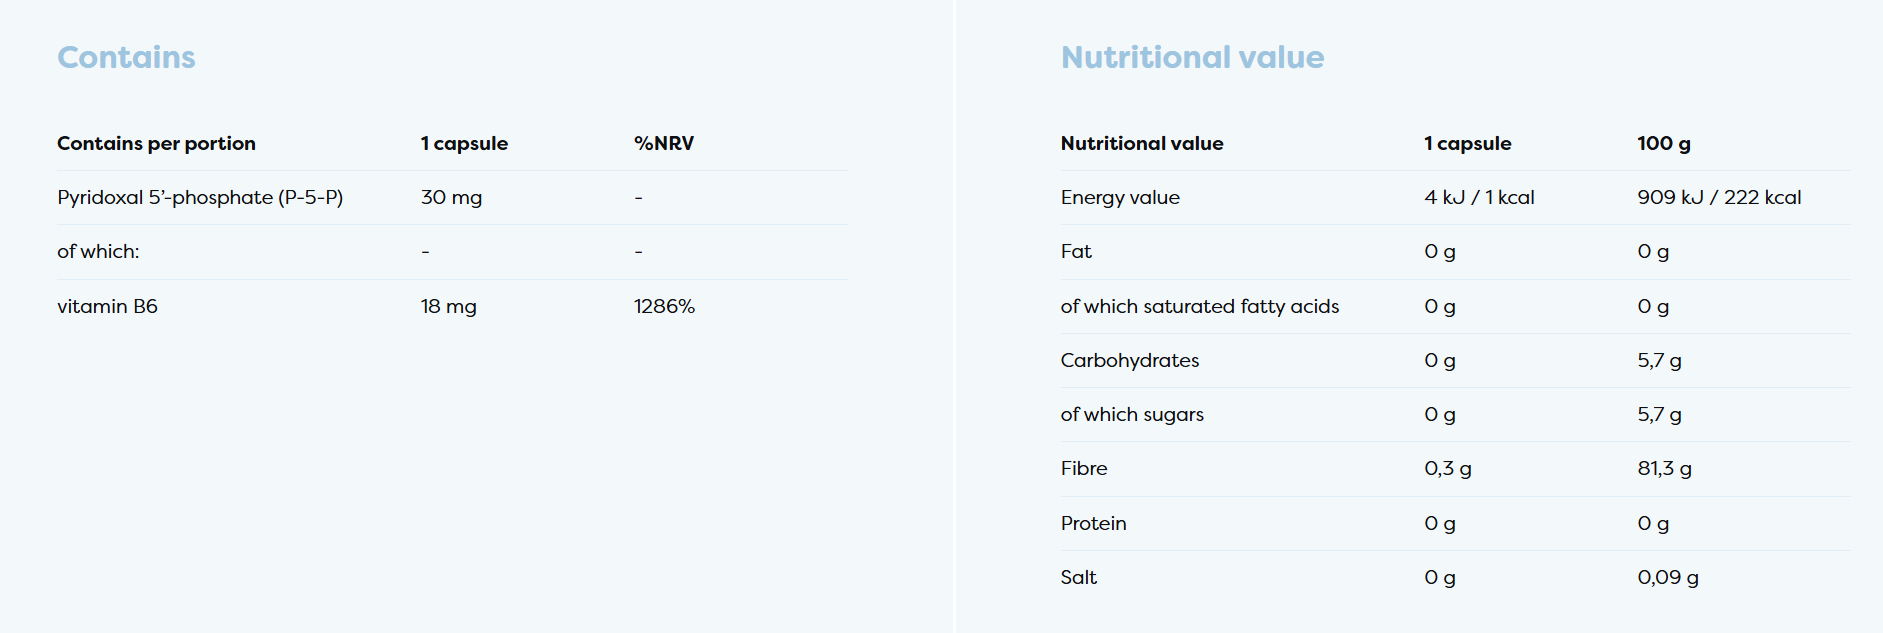Click the 4 kJ / 1 kcal value
This screenshot has height=633, width=1883.
(1479, 198)
